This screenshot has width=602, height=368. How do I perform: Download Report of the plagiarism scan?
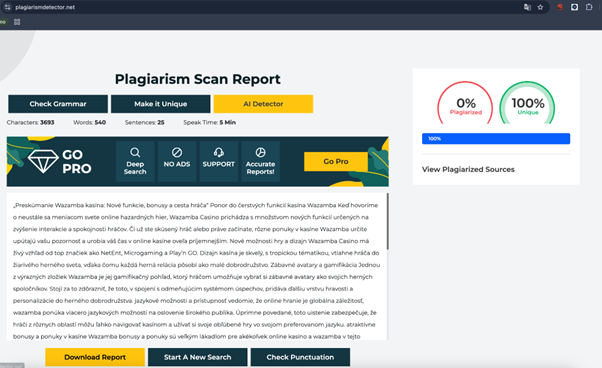point(95,357)
